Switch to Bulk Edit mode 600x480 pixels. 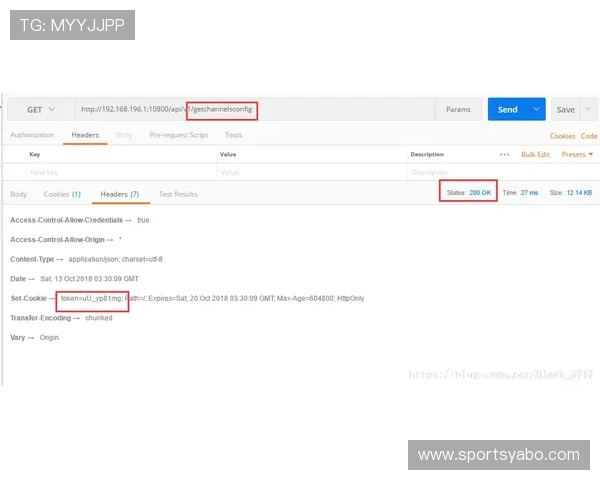tap(535, 155)
